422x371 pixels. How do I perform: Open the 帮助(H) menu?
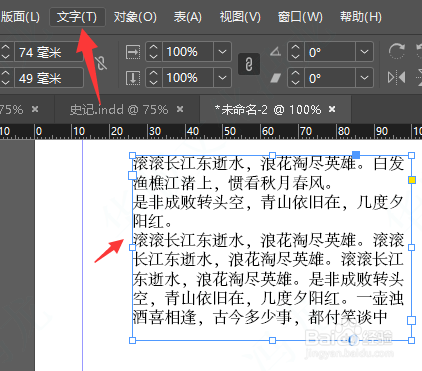361,17
